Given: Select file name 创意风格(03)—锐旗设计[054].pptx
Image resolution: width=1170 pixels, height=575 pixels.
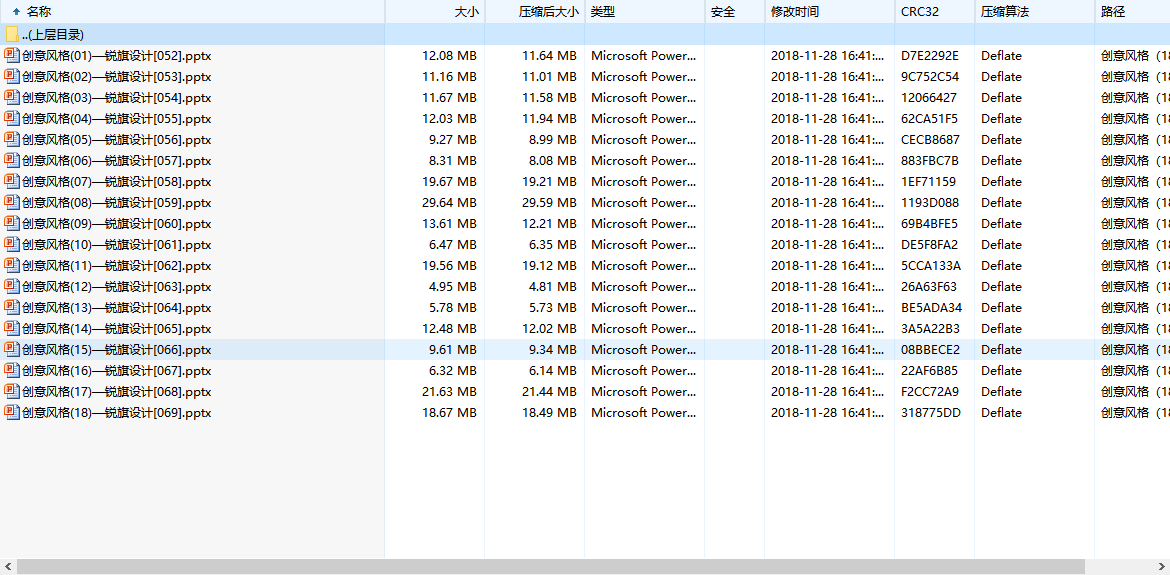Looking at the screenshot, I should click(116, 97).
